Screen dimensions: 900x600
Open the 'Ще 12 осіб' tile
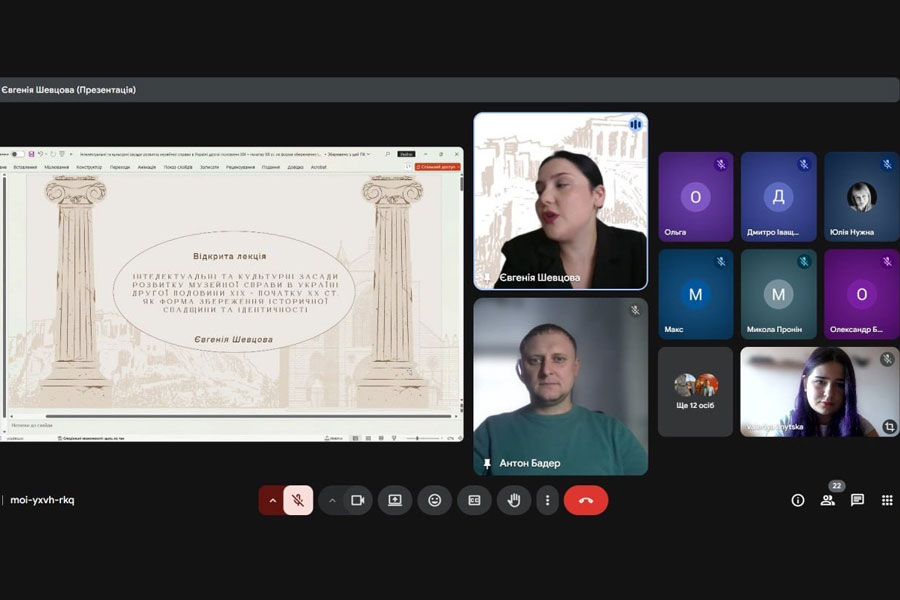(696, 392)
